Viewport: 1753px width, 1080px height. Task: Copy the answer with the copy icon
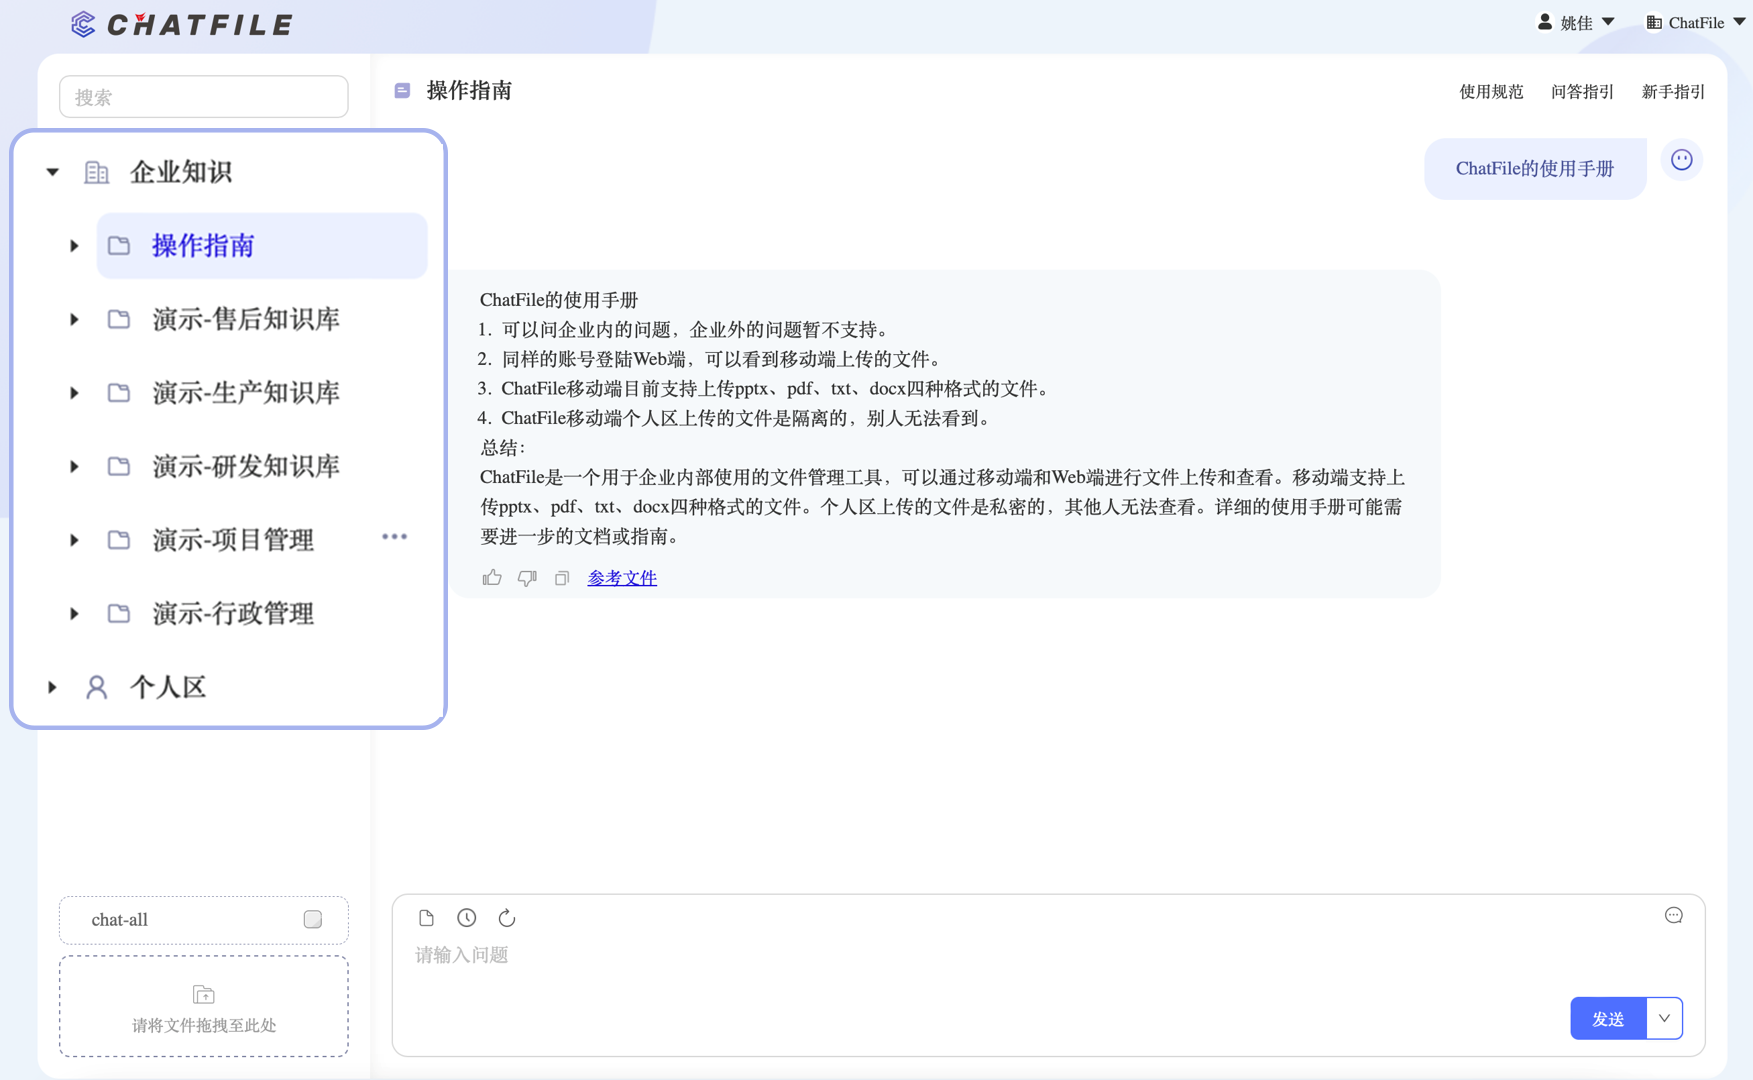tap(562, 578)
